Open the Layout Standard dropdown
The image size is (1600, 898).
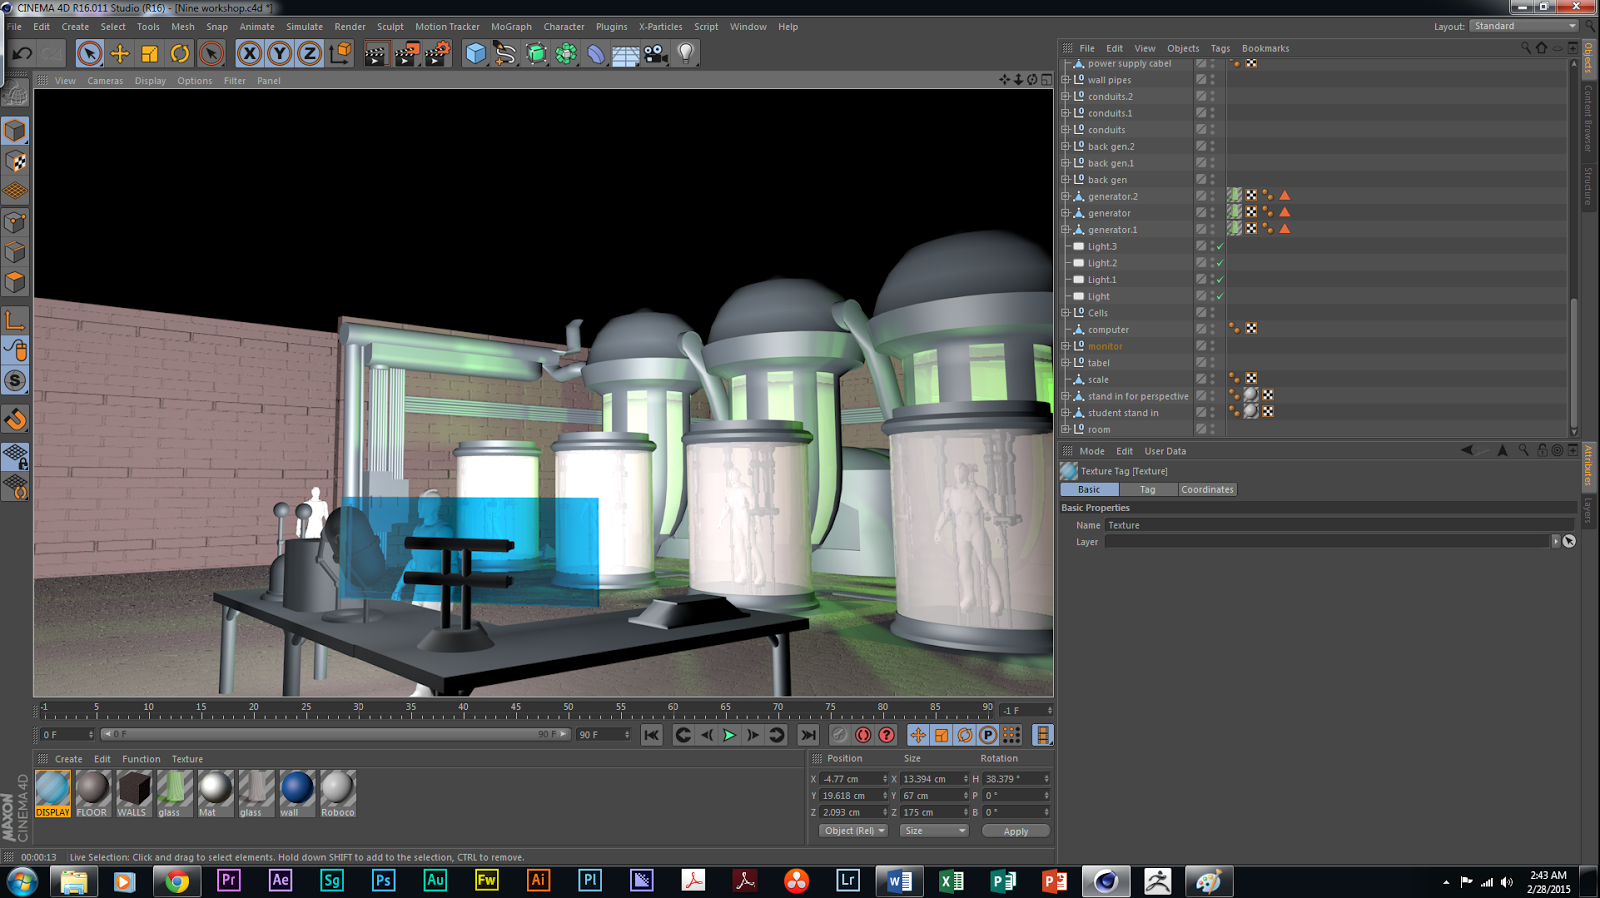click(x=1524, y=26)
